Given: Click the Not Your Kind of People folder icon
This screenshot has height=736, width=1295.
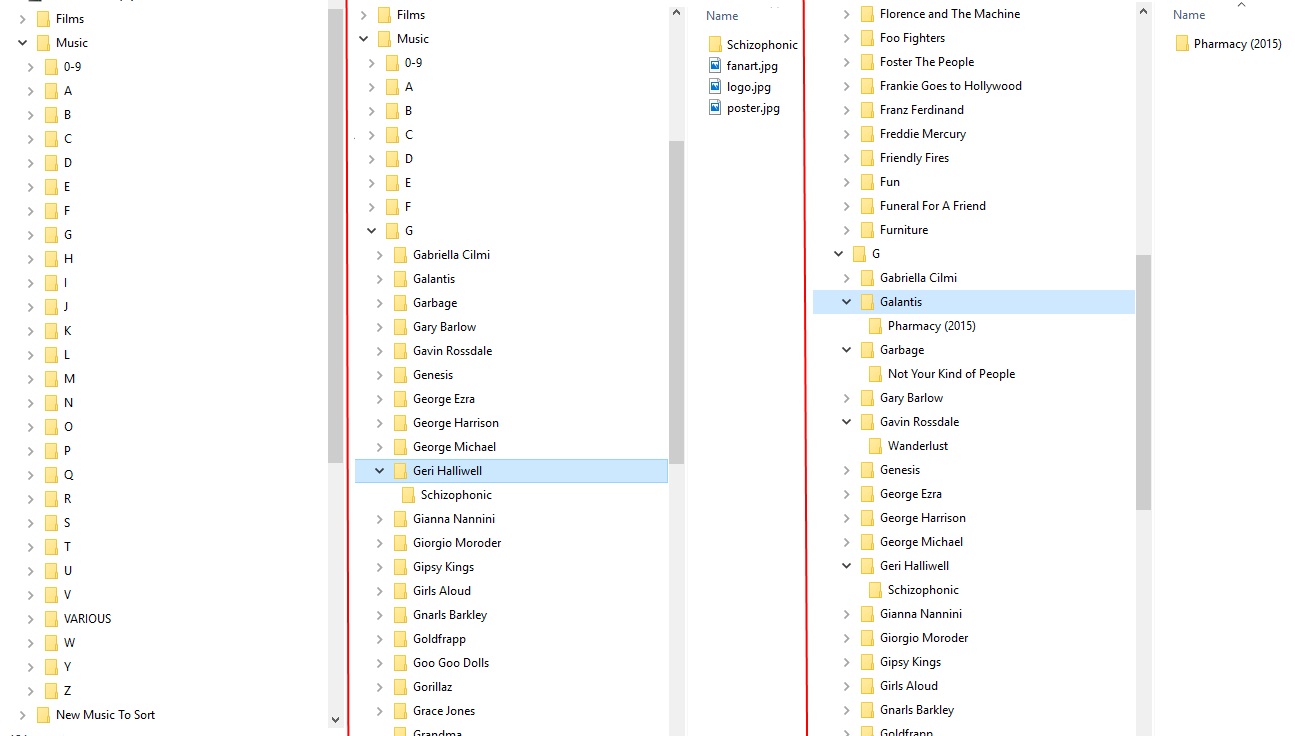Looking at the screenshot, I should click(x=875, y=374).
